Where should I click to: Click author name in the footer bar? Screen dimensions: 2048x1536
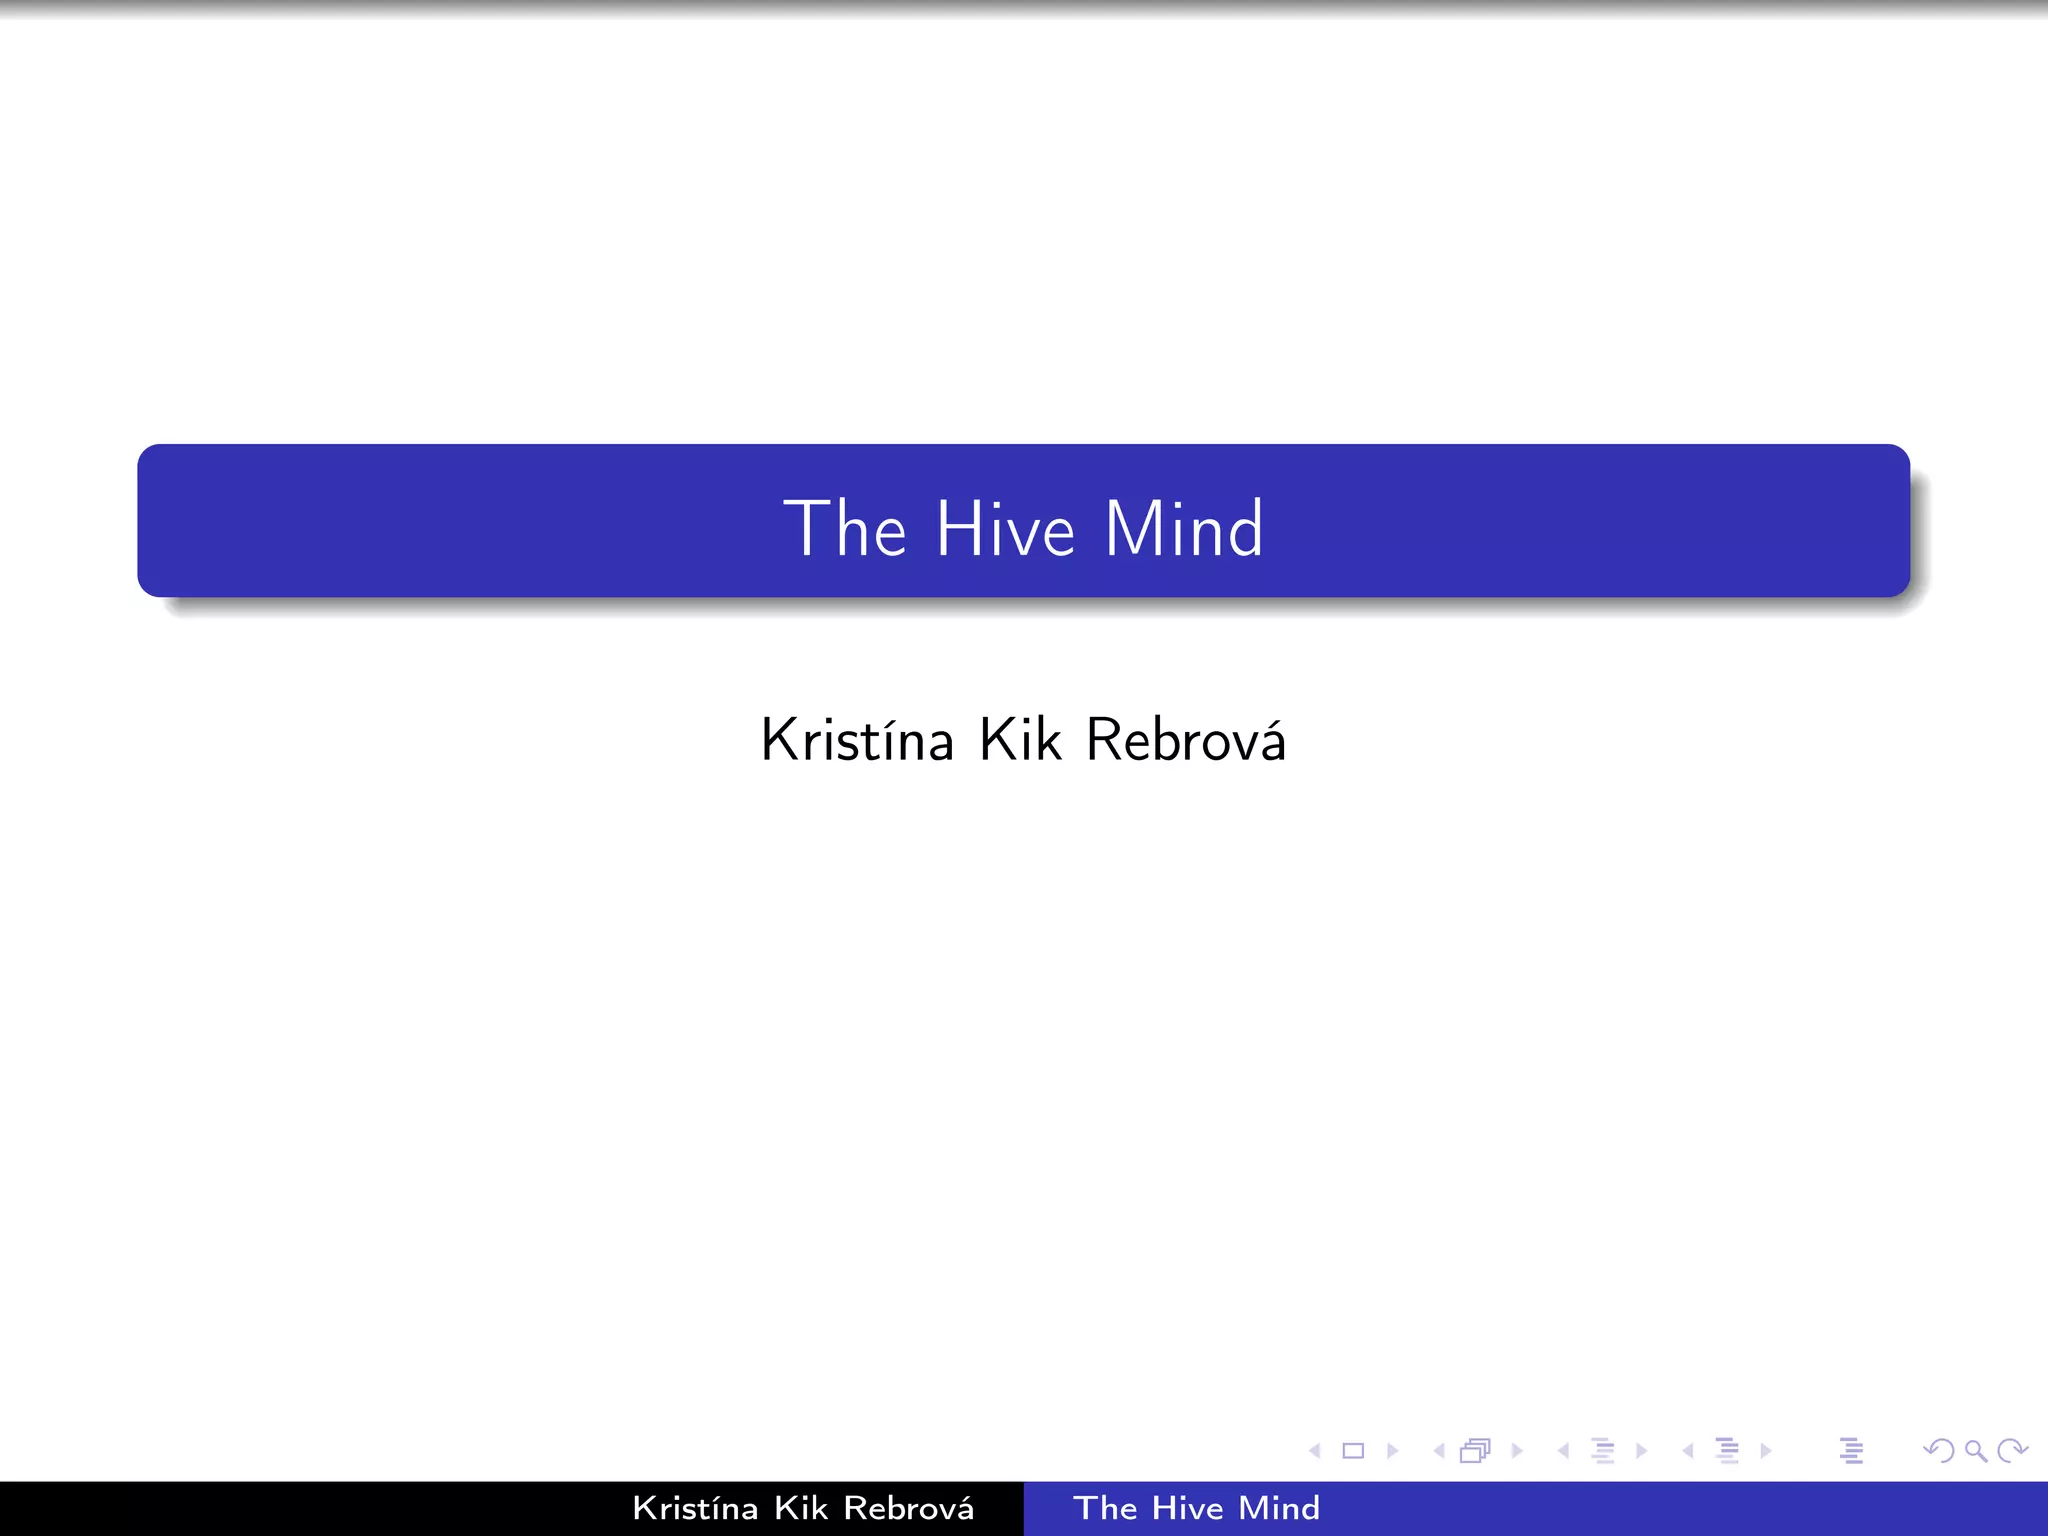(803, 1508)
